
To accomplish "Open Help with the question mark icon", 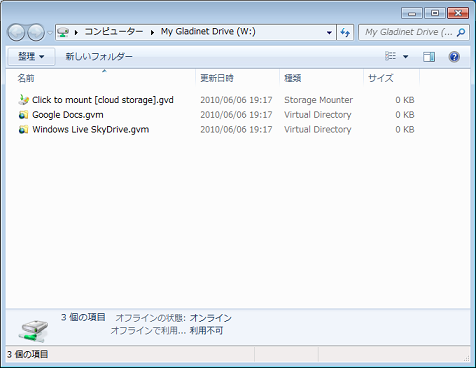I will 454,57.
